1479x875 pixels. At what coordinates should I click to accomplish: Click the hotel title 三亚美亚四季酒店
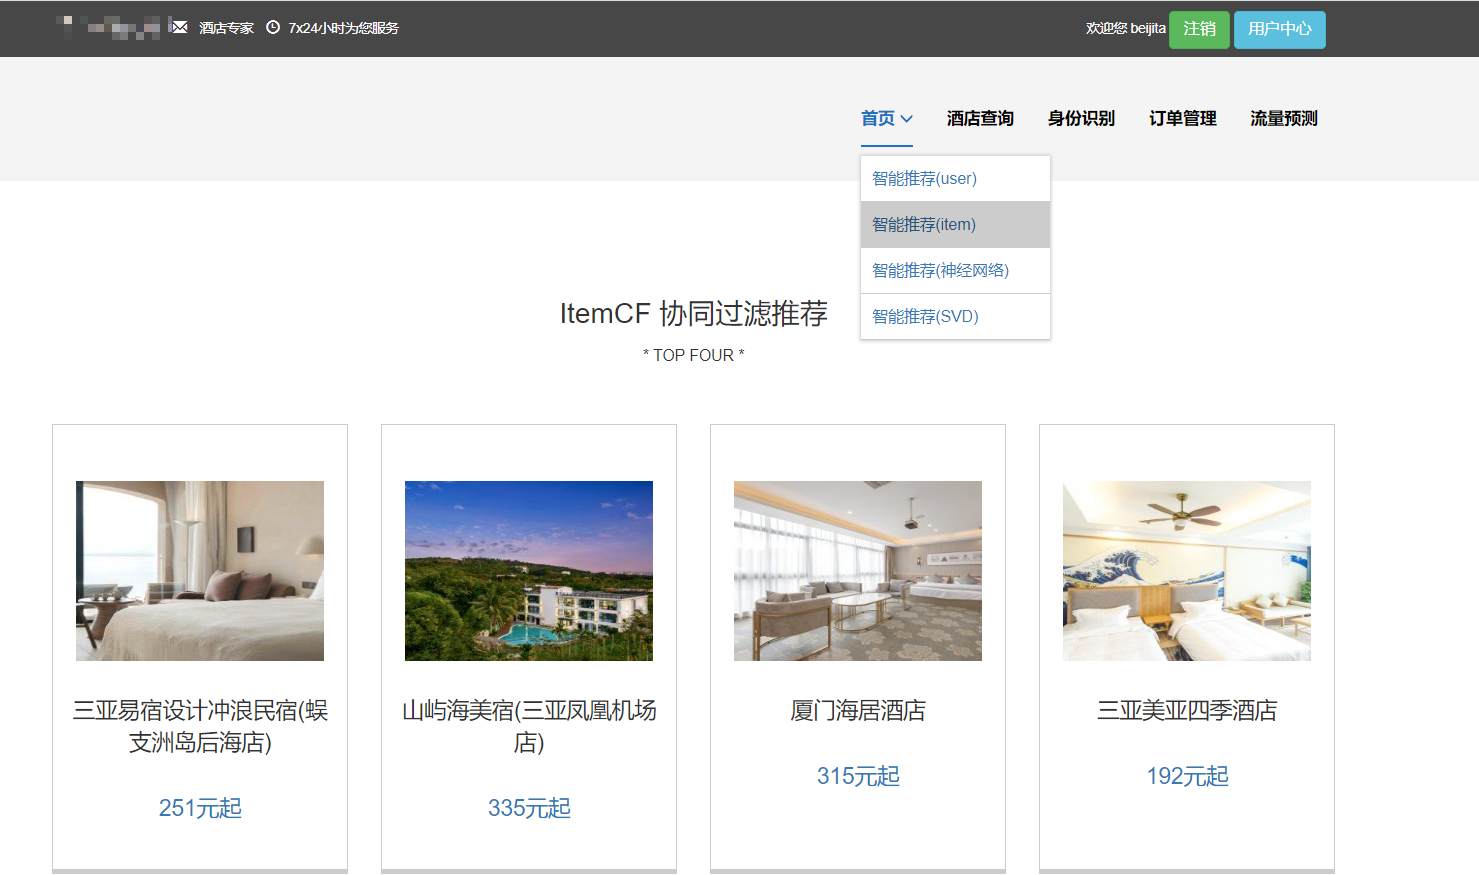[x=1187, y=710]
